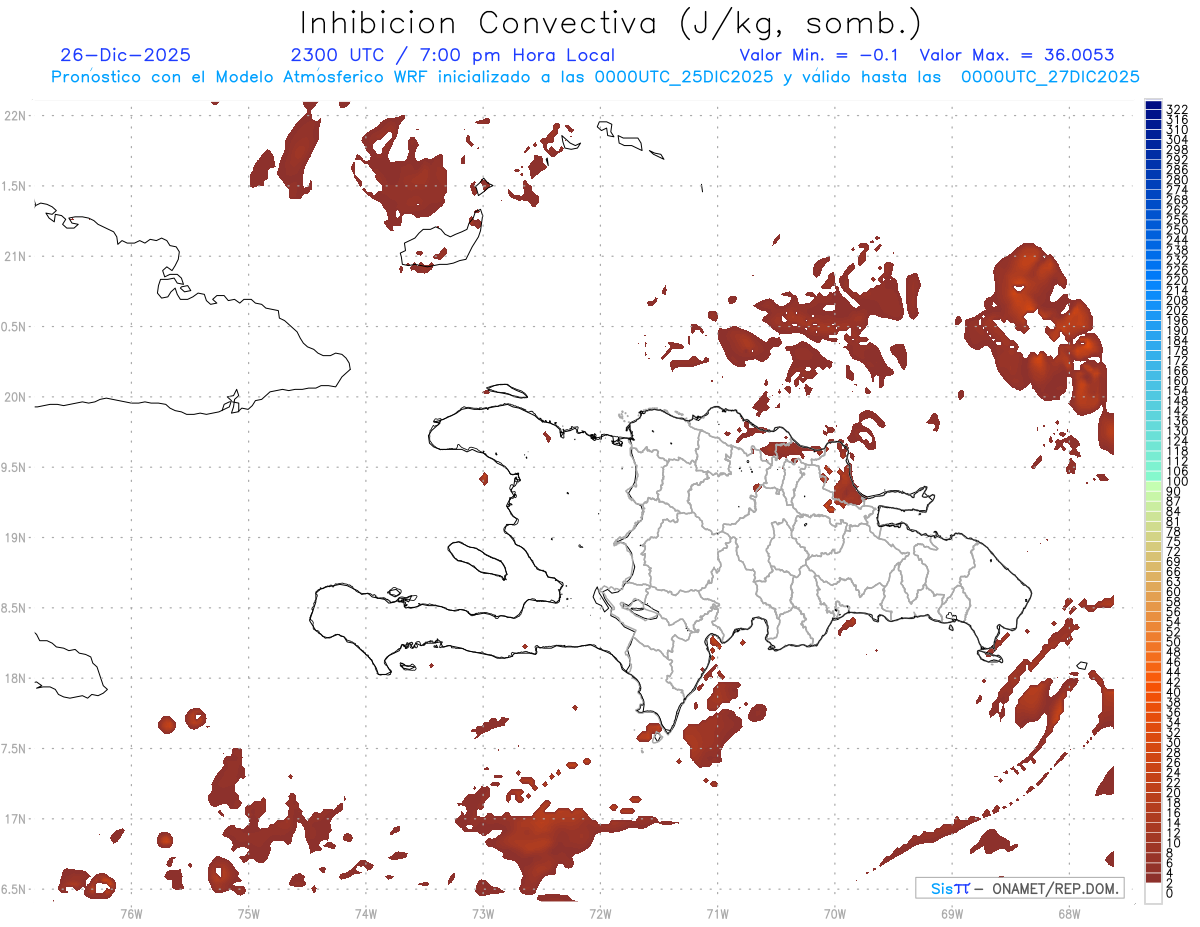The height and width of the screenshot is (927, 1200).
Task: Click the '18N' latitude label
Action: click(x=17, y=679)
